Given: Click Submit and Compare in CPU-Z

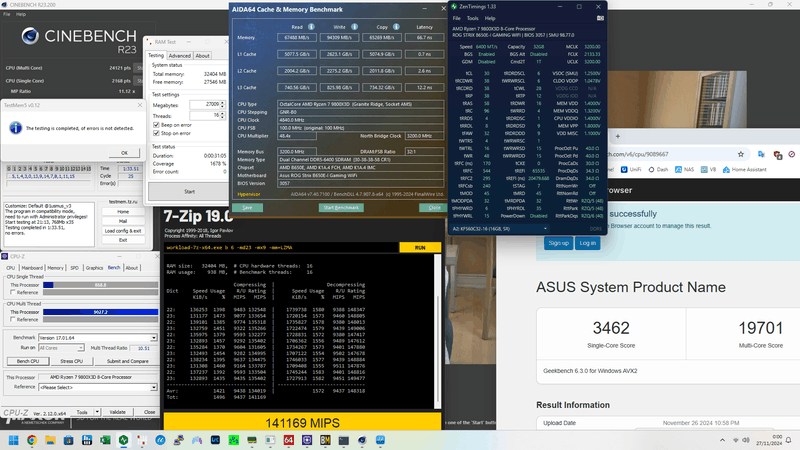Looking at the screenshot, I should pyautogui.click(x=128, y=361).
